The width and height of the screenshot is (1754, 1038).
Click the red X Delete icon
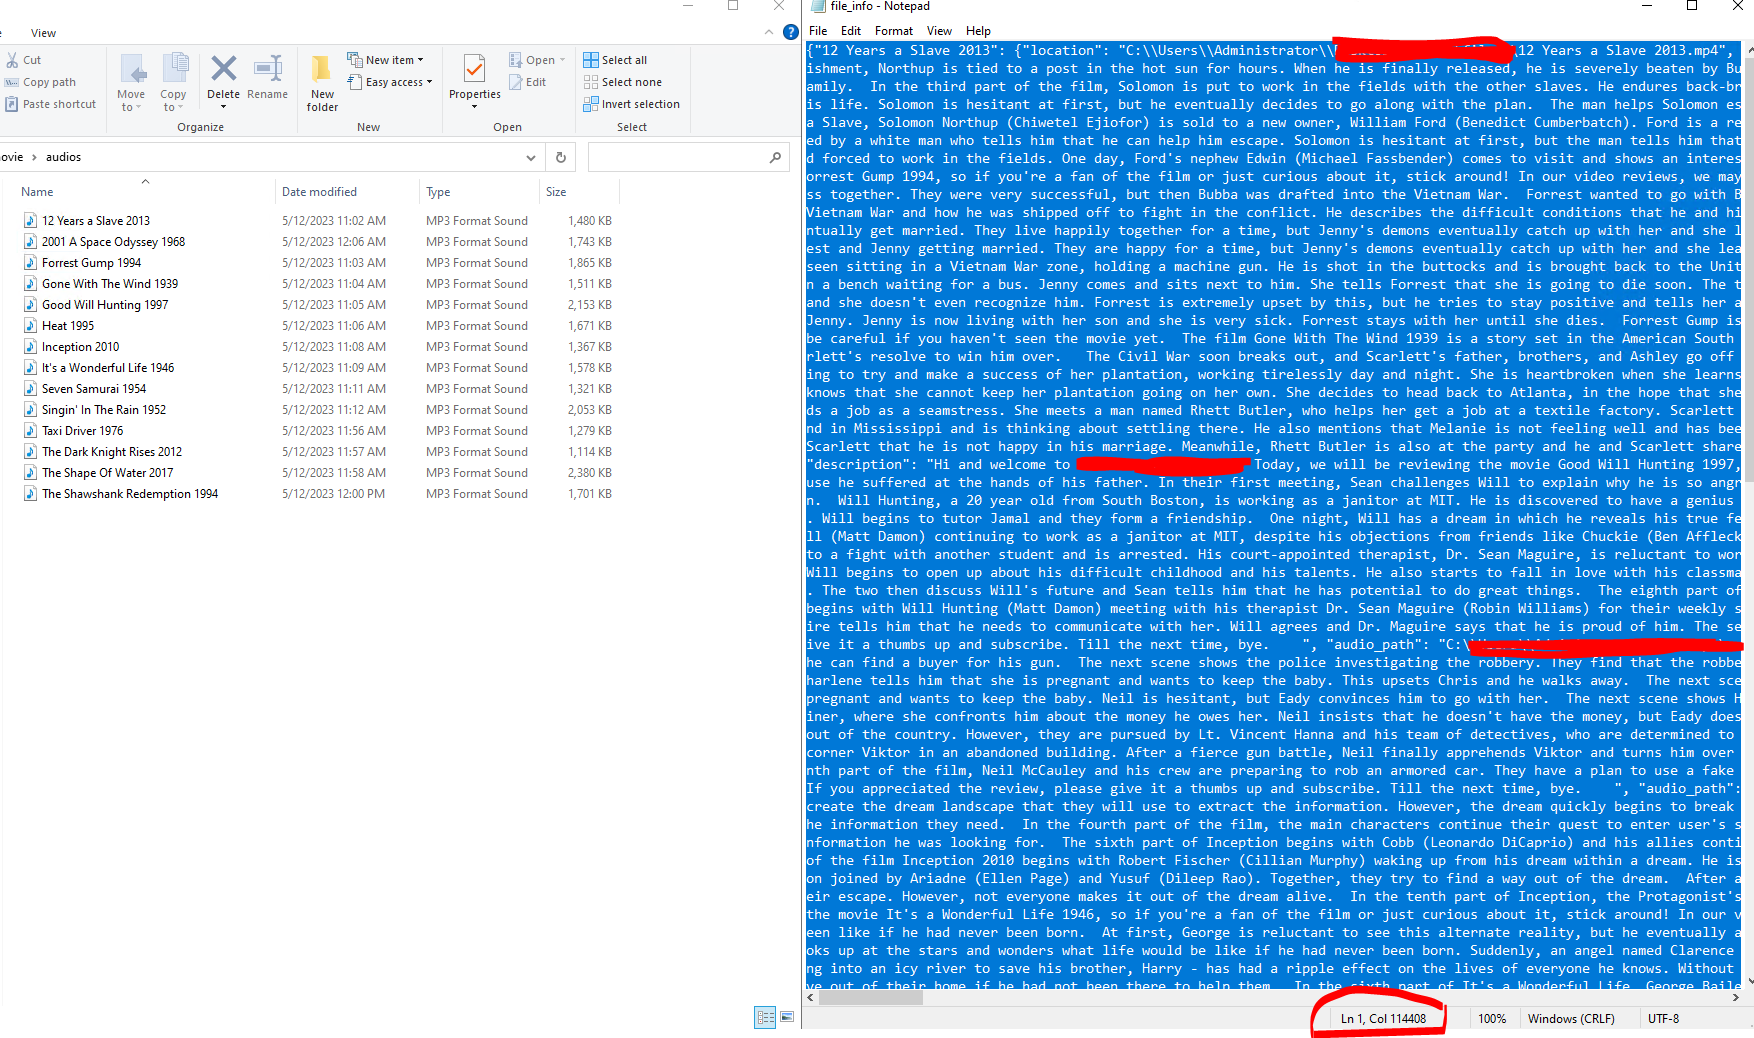point(224,68)
